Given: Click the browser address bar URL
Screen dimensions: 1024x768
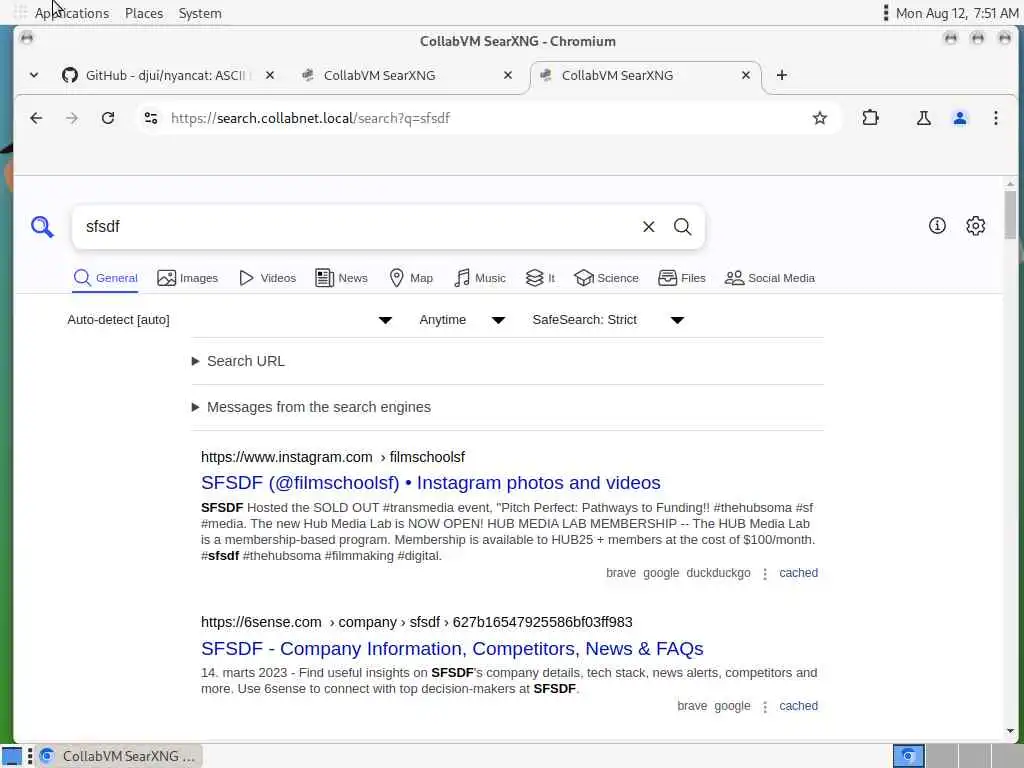Looking at the screenshot, I should [310, 118].
